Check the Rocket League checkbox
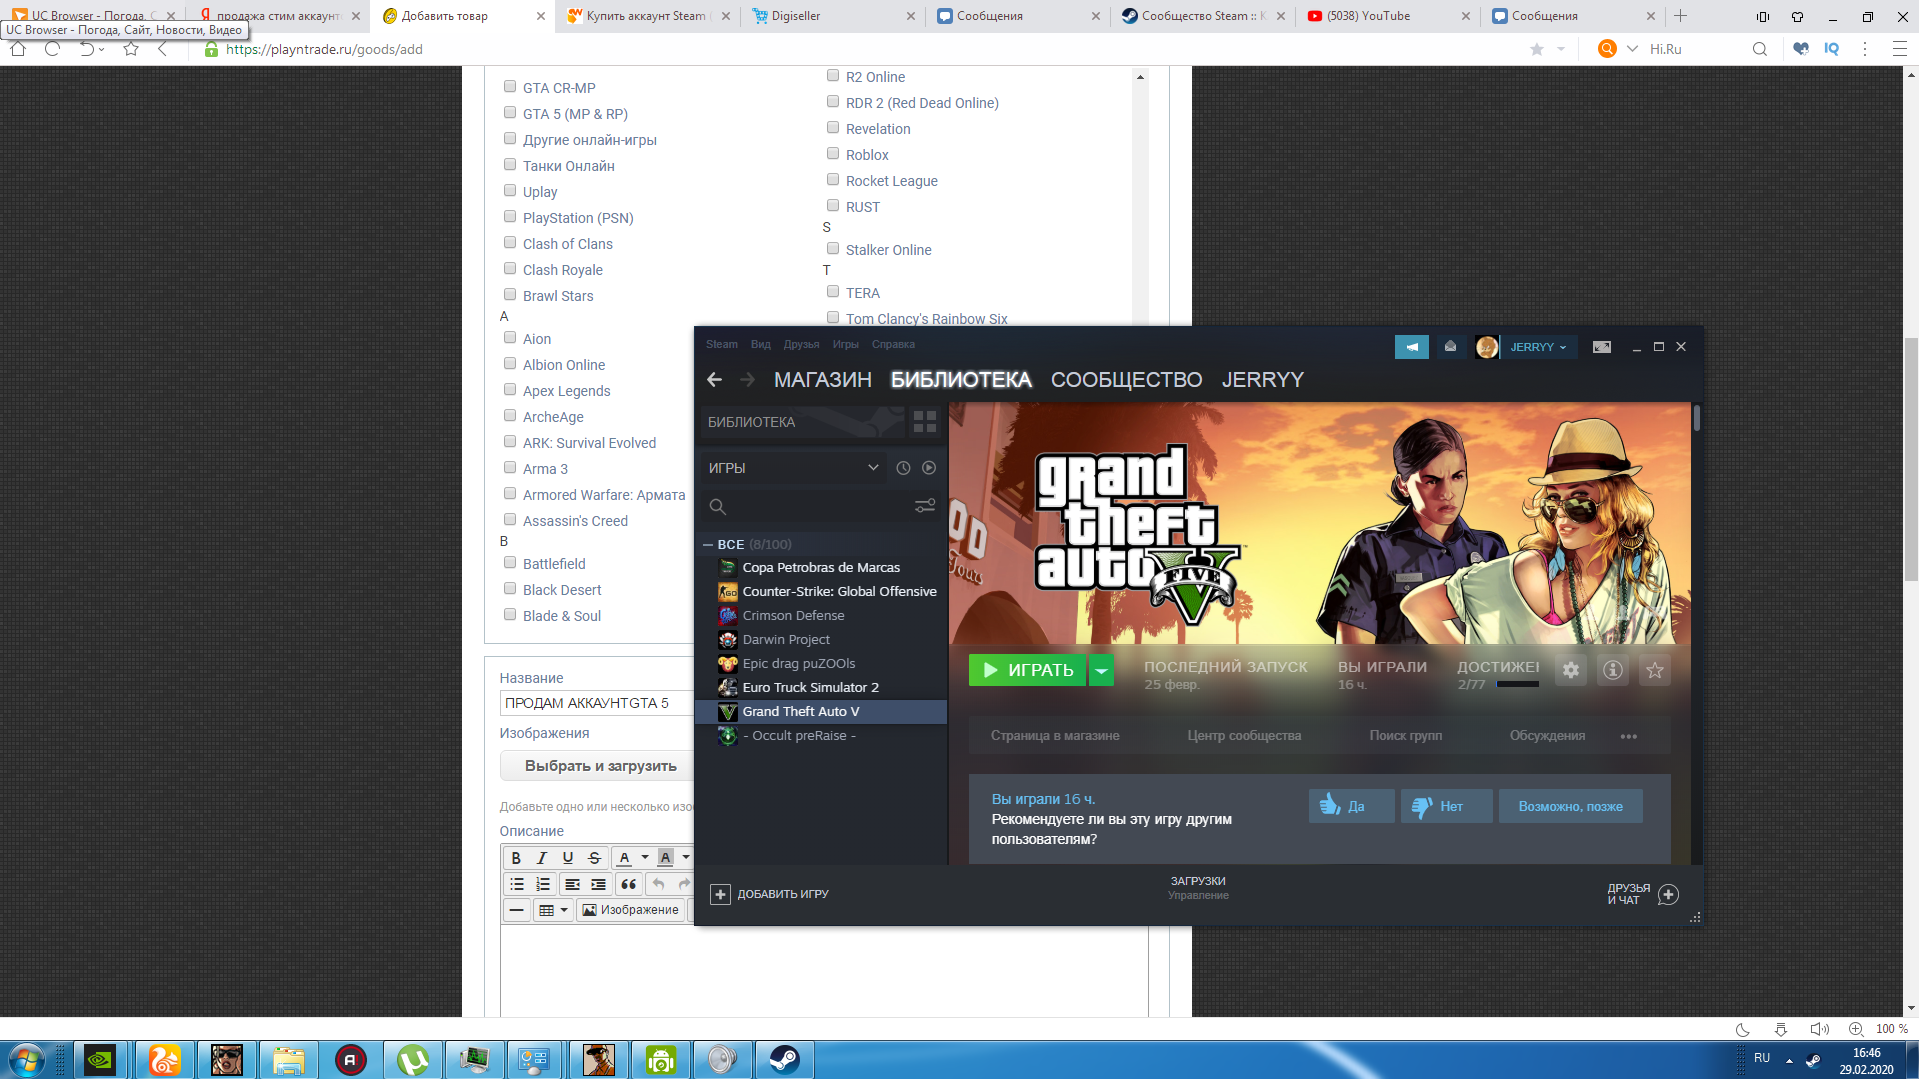This screenshot has height=1079, width=1919. [x=833, y=180]
